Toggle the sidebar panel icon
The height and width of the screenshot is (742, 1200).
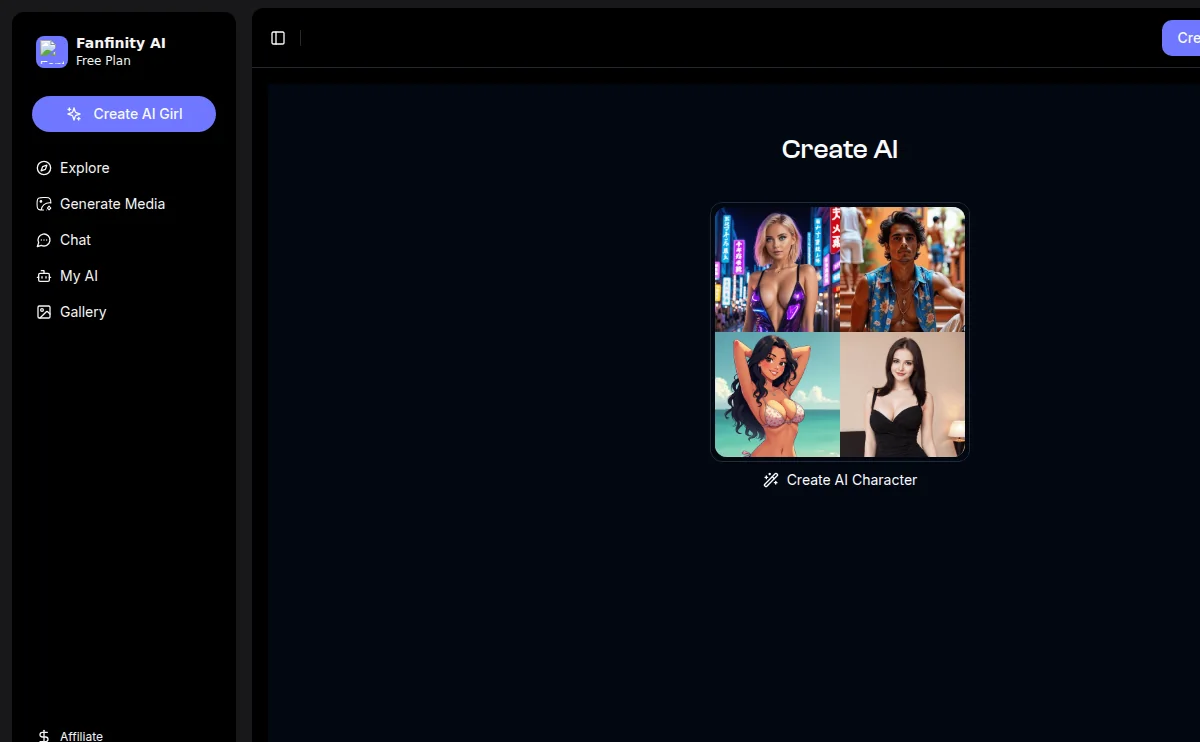(278, 38)
